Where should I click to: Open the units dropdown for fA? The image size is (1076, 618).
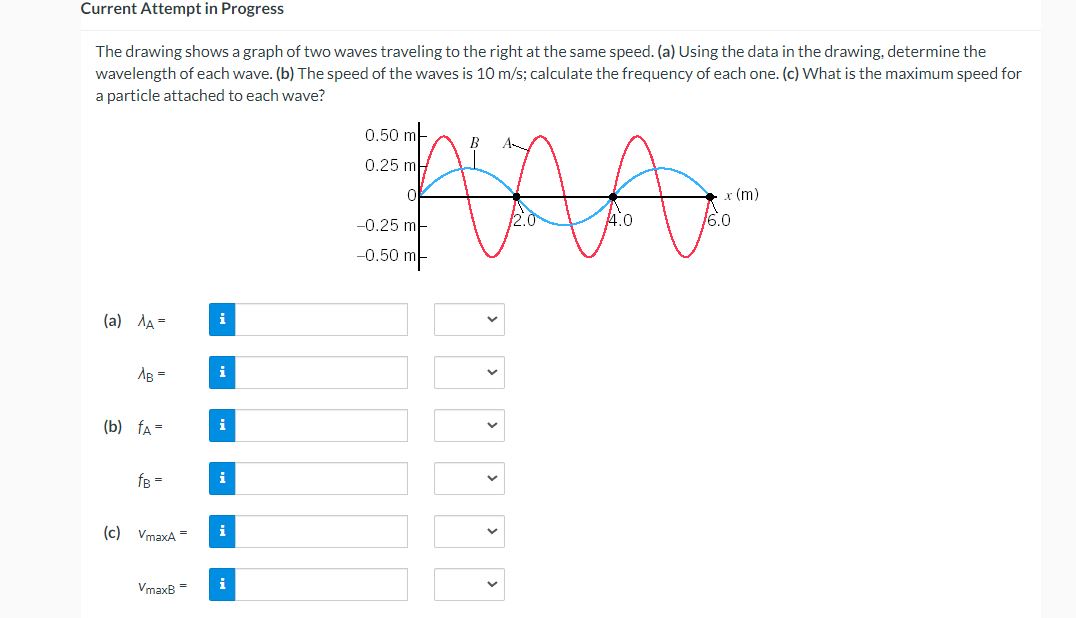(x=469, y=425)
